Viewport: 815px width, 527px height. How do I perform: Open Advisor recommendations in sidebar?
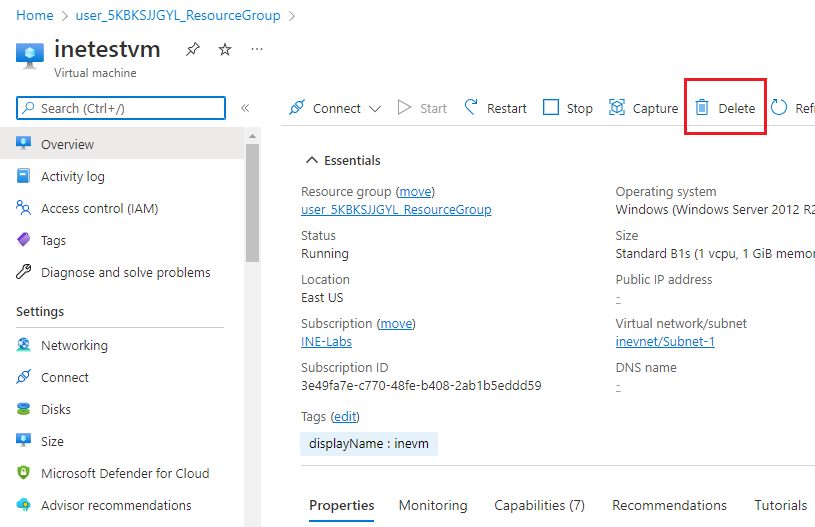pos(115,505)
